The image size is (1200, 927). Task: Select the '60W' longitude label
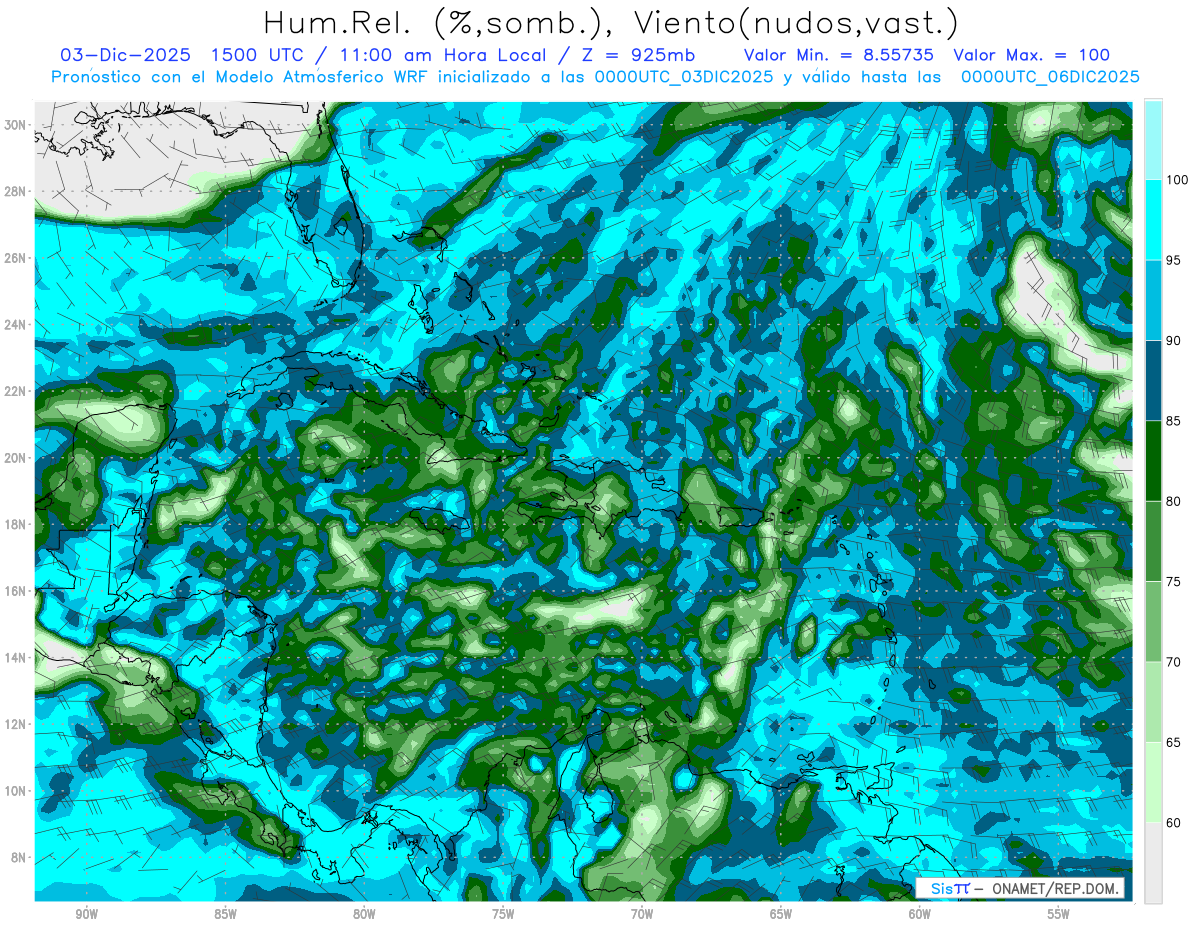point(920,915)
